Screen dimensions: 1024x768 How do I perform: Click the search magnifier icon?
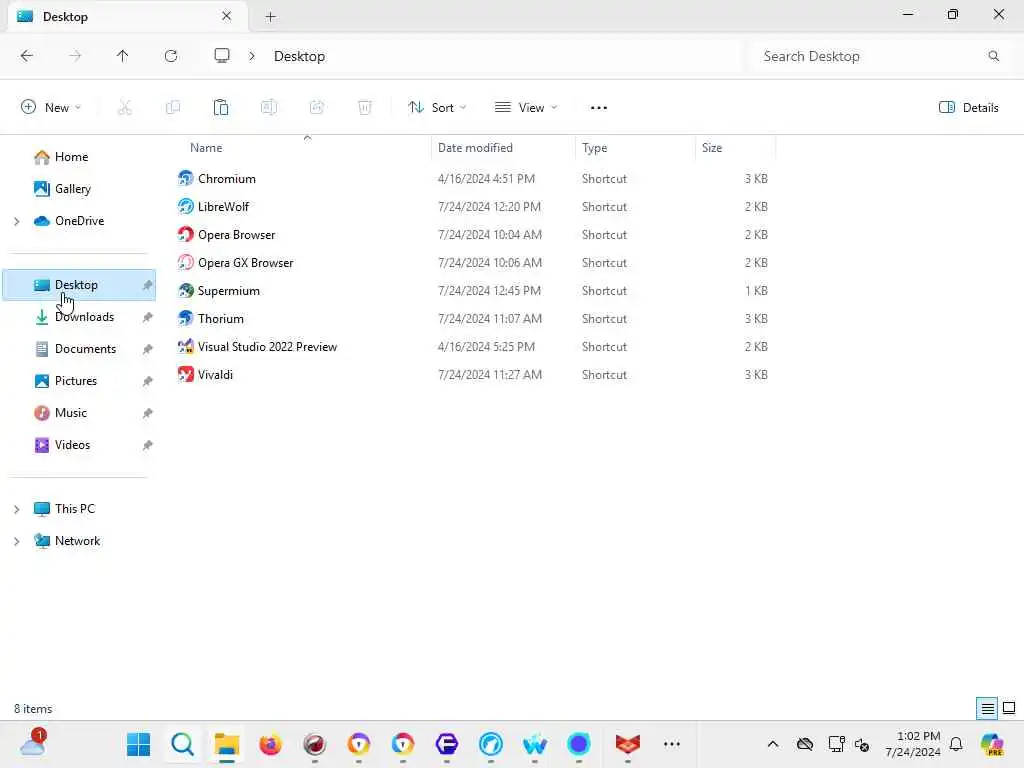993,56
